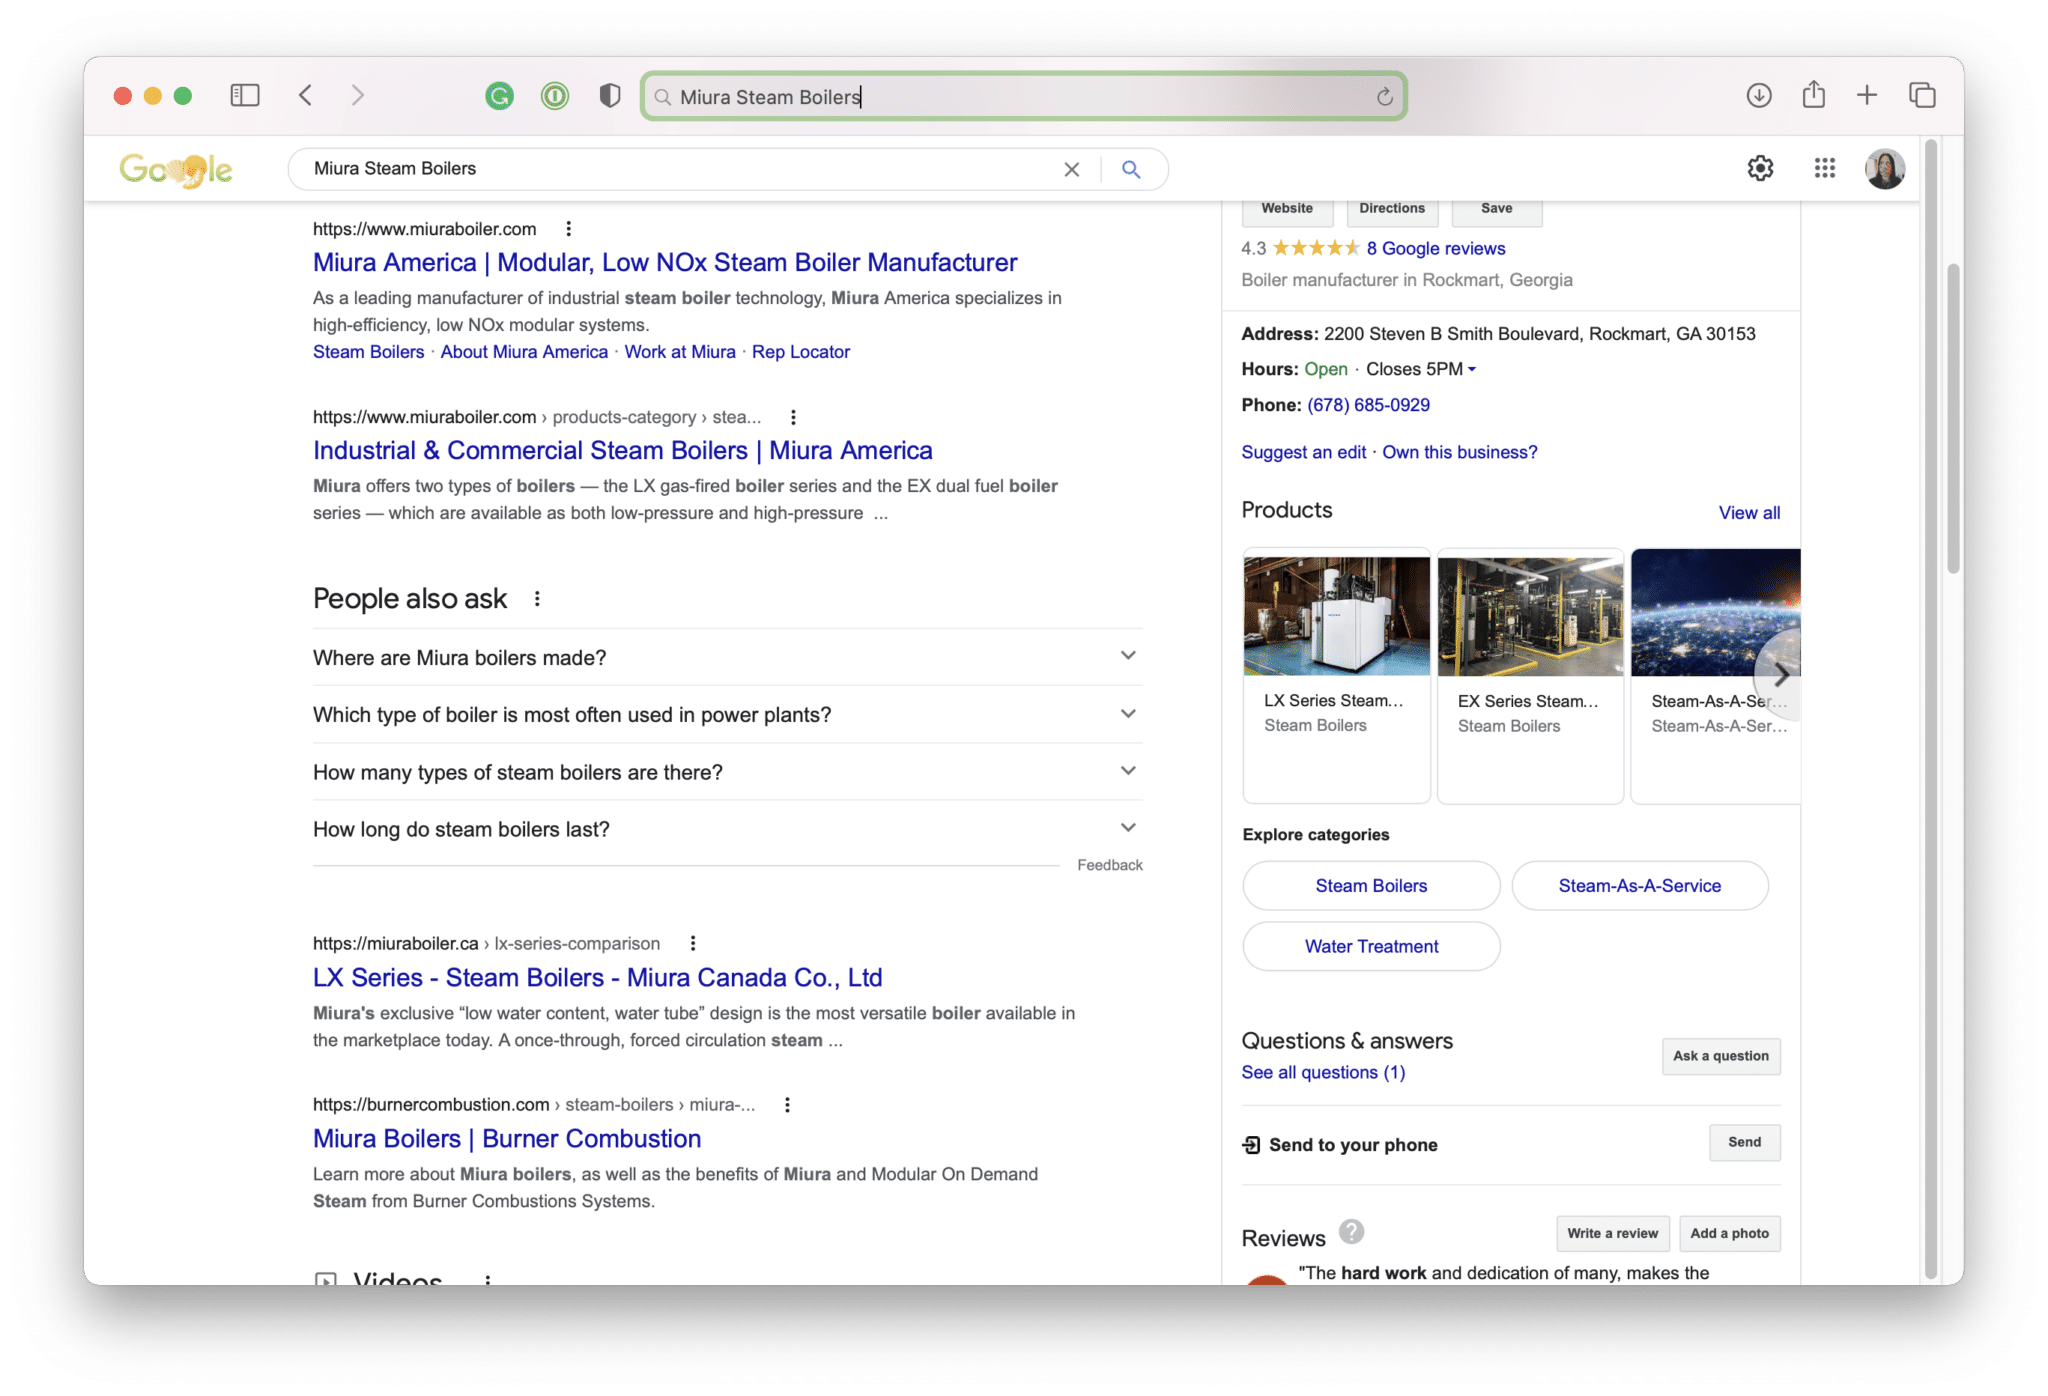This screenshot has width=2048, height=1396.
Task: Open Miura America Modular Low NOx result
Action: (x=665, y=262)
